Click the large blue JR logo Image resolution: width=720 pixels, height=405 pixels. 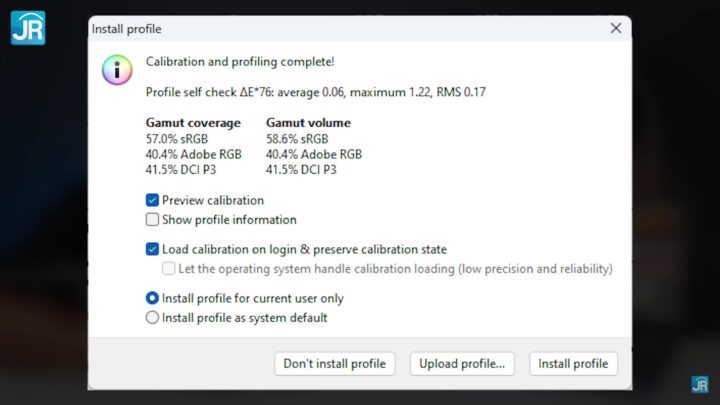click(27, 27)
